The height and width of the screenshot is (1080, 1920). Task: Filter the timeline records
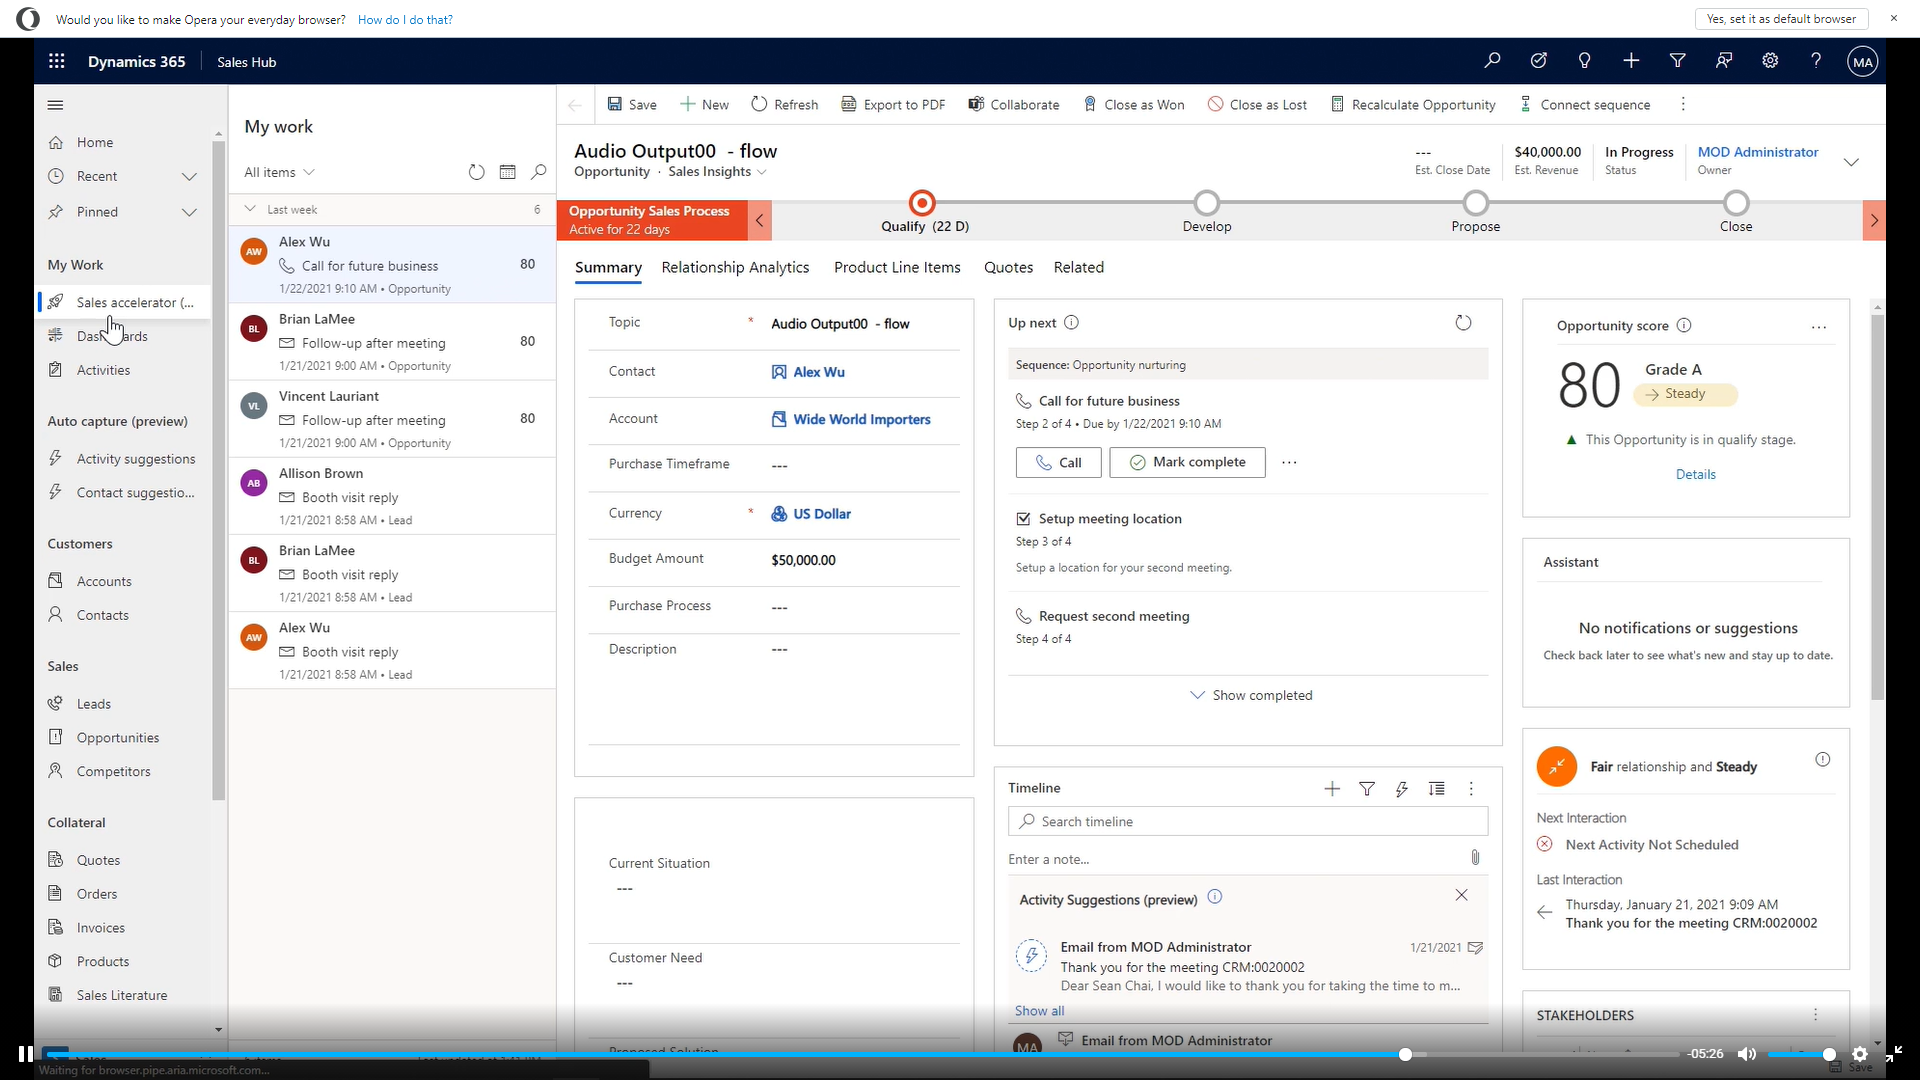(x=1367, y=789)
